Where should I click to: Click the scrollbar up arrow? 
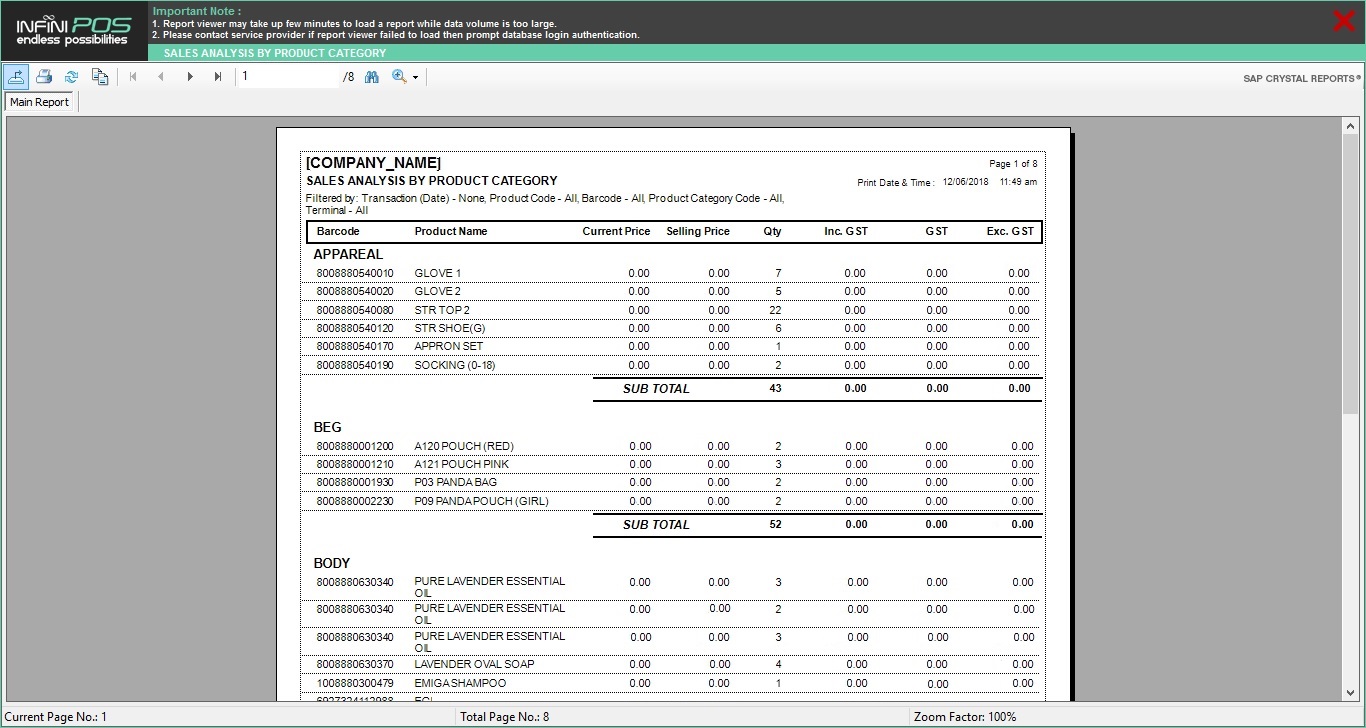(x=1350, y=126)
